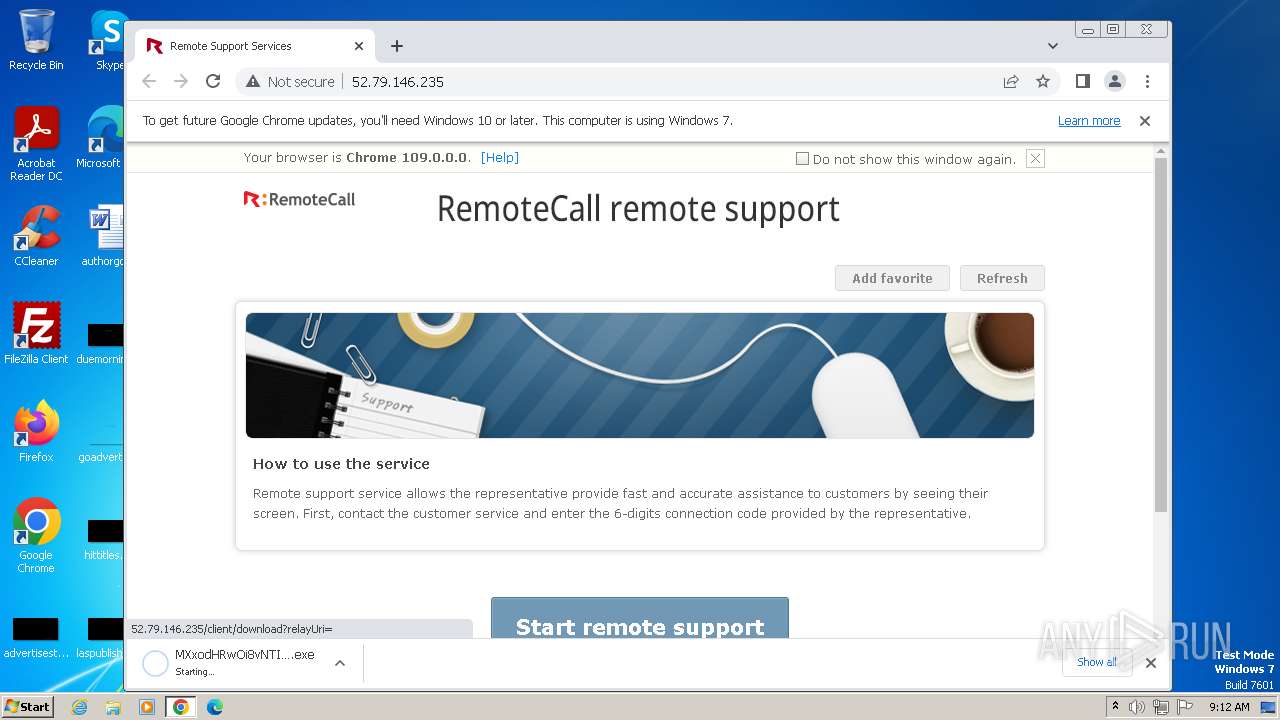Open the Not secure site info warning
This screenshot has height=720, width=1280.
tap(290, 82)
